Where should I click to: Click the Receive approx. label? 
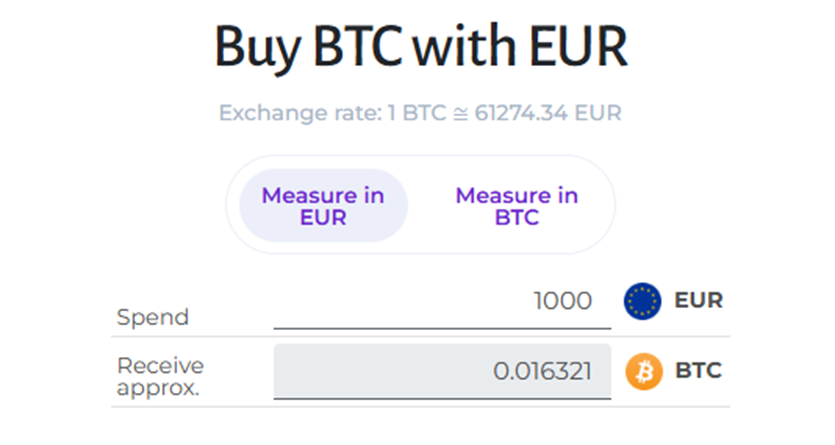pyautogui.click(x=160, y=376)
